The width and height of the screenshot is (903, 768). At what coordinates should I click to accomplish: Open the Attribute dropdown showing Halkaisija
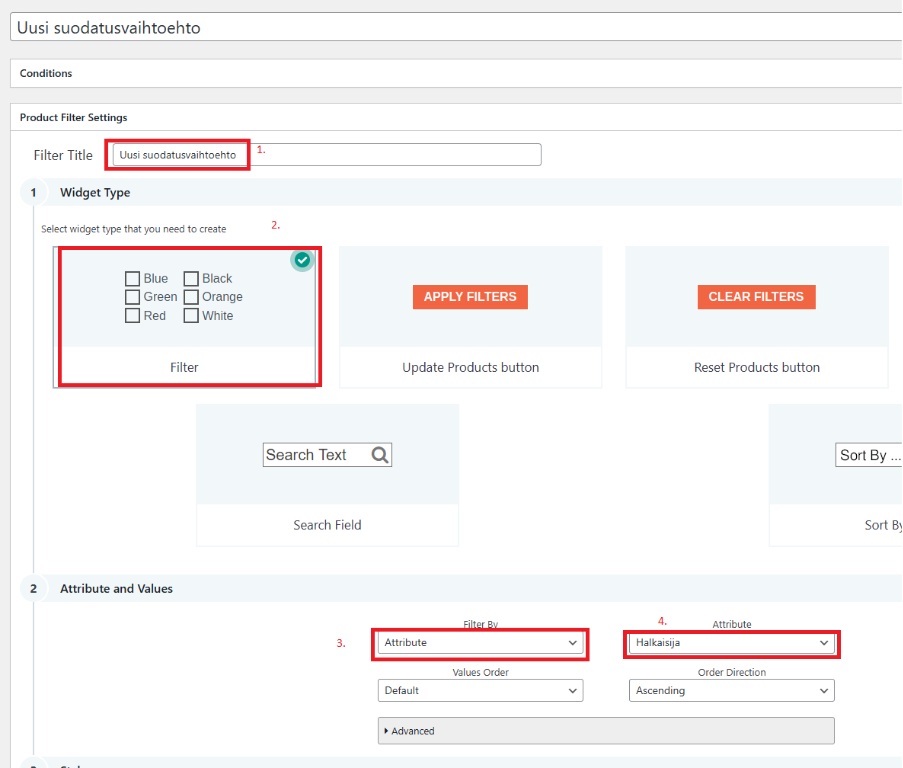tap(731, 642)
